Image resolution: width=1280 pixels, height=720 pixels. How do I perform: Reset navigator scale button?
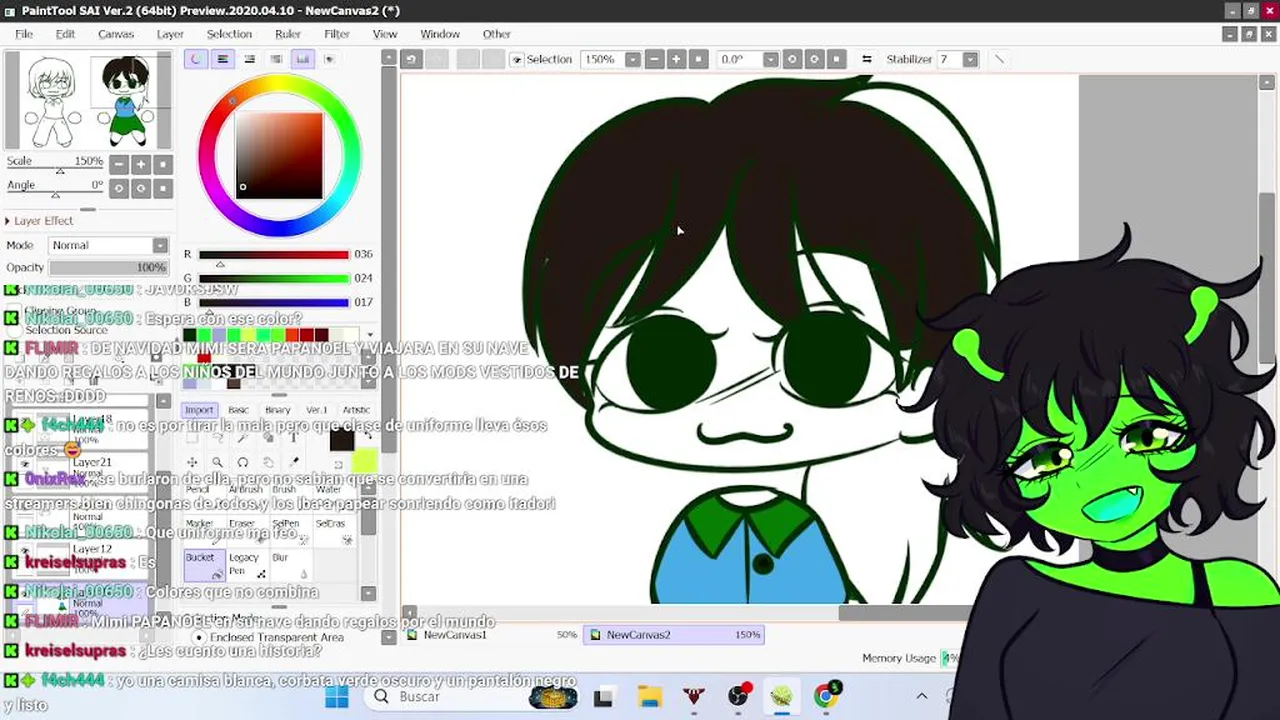coord(163,164)
